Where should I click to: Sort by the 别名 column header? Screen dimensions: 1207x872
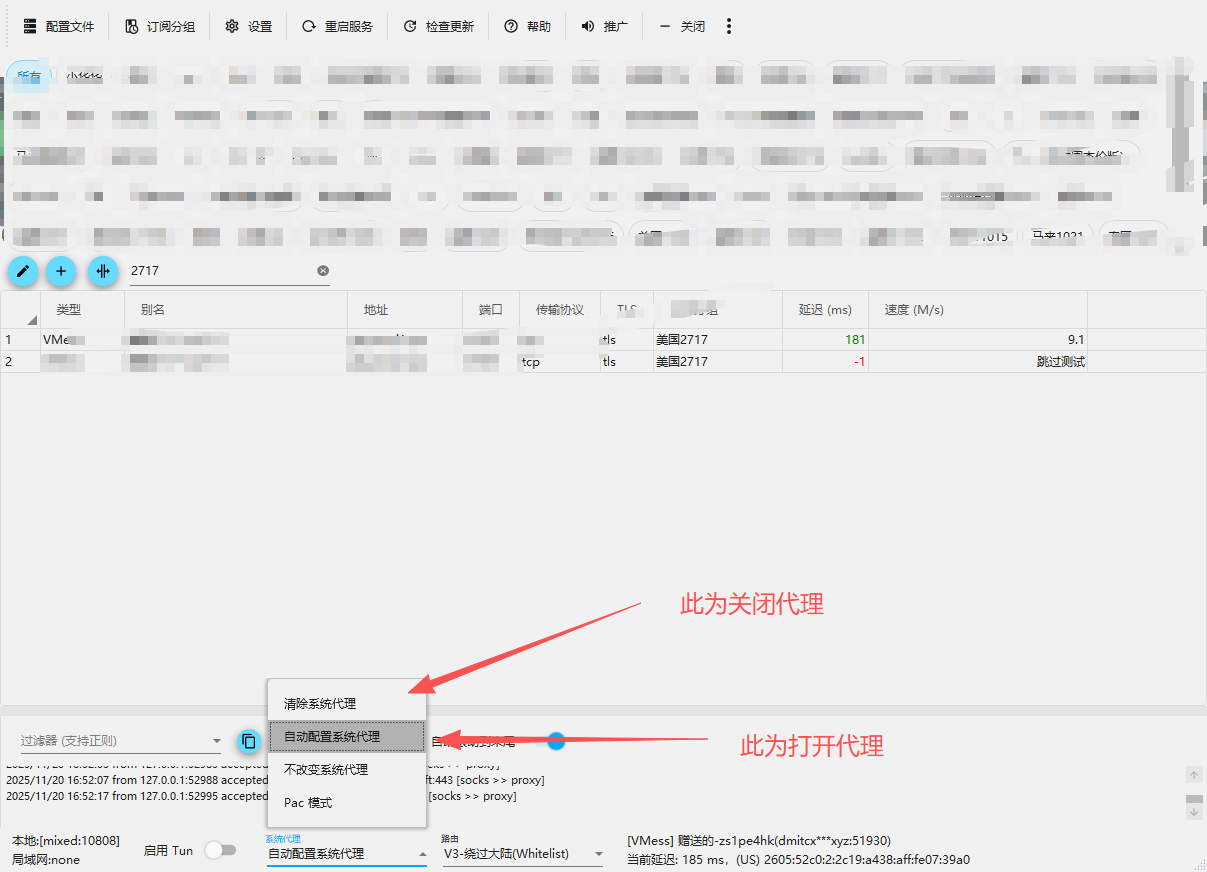click(x=236, y=310)
